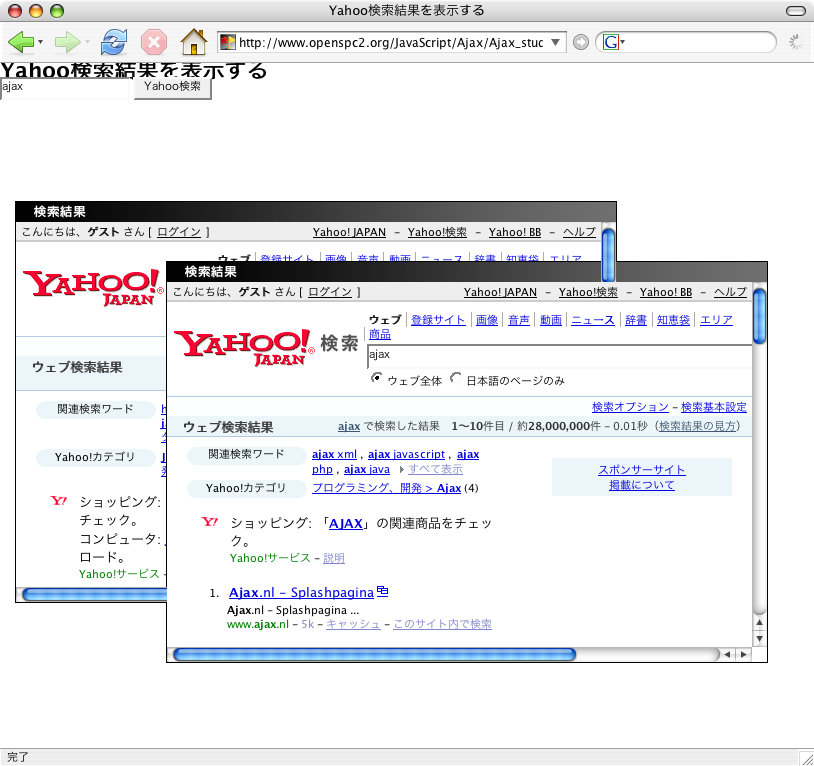Expand related keywords with すべて表示
Screen dimensions: 814x766
435,470
